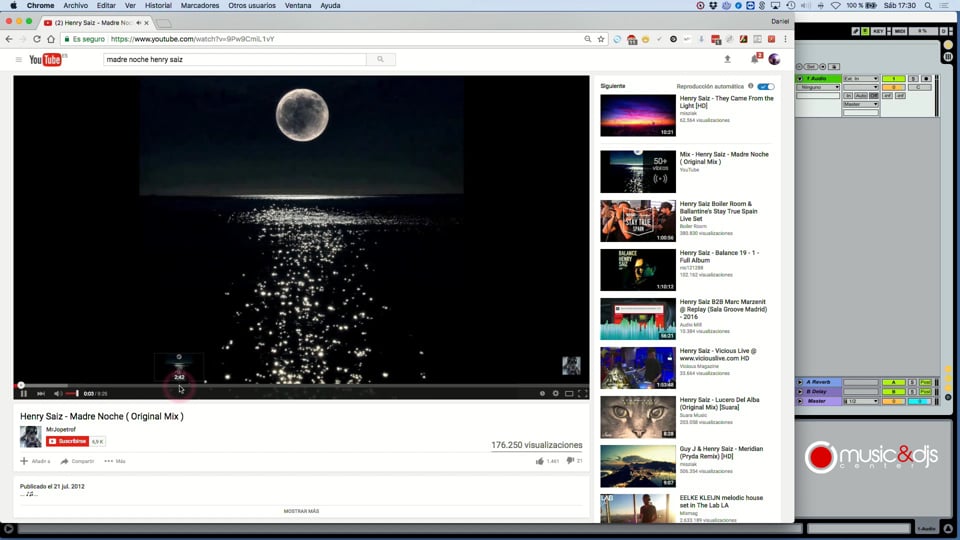Open YouTube notifications bell

pyautogui.click(x=755, y=59)
